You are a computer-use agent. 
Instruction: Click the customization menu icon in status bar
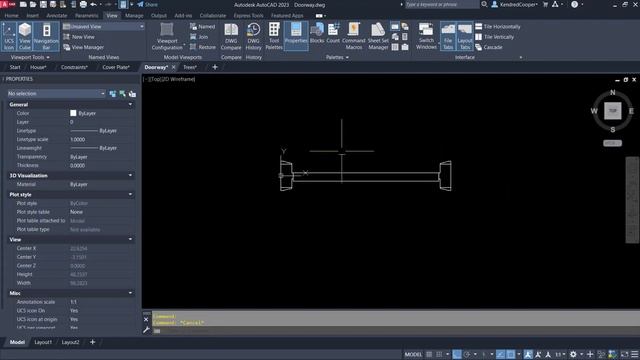coord(635,354)
